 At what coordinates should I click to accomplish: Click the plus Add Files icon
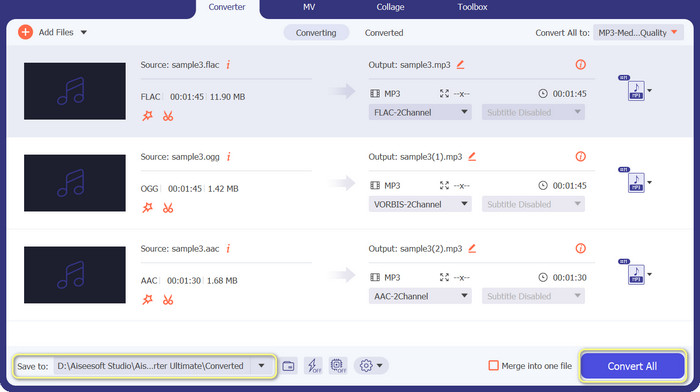25,32
